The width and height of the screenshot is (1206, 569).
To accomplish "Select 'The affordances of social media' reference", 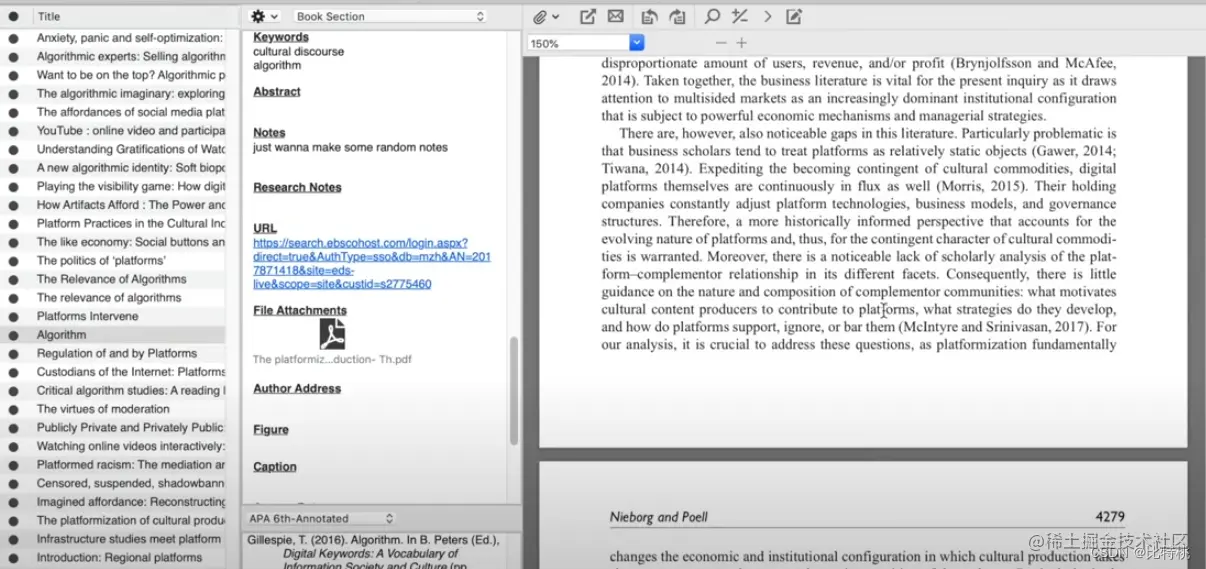I will (131, 112).
